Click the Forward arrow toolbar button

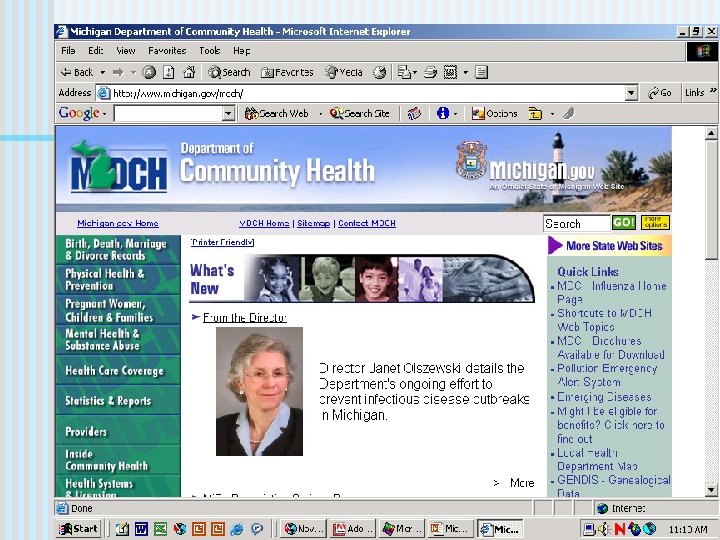coord(118,72)
